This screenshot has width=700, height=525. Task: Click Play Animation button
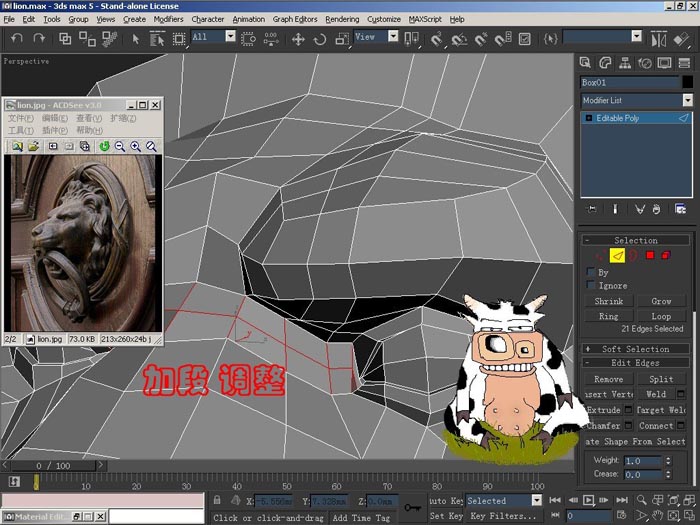(x=588, y=500)
